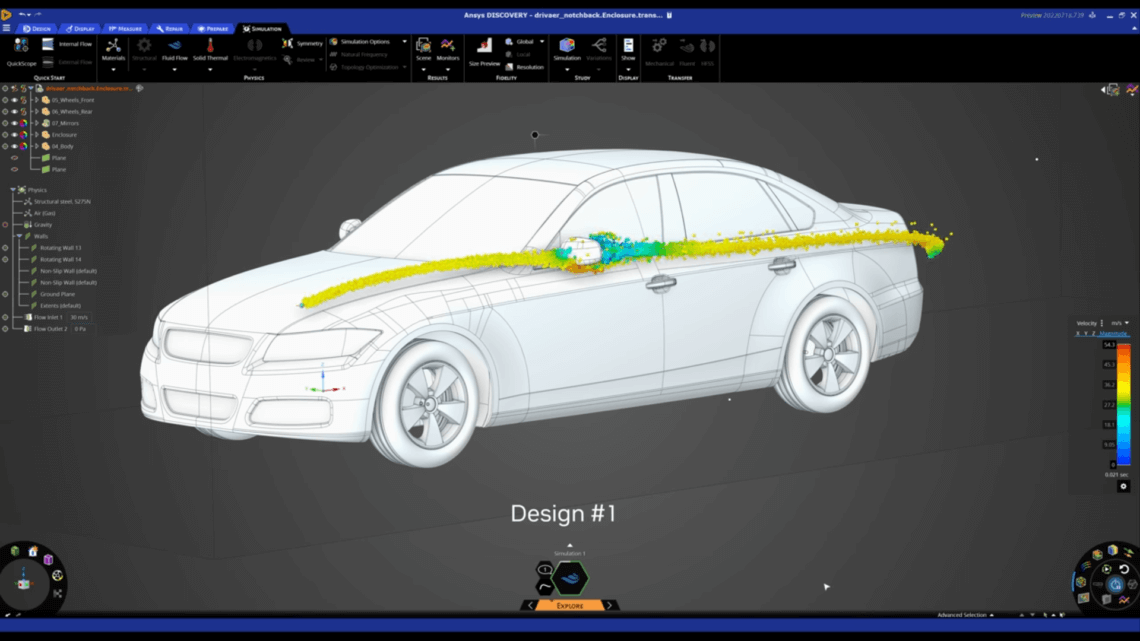This screenshot has width=1140, height=641.
Task: Open the Prepare ribbon tab
Action: point(212,29)
